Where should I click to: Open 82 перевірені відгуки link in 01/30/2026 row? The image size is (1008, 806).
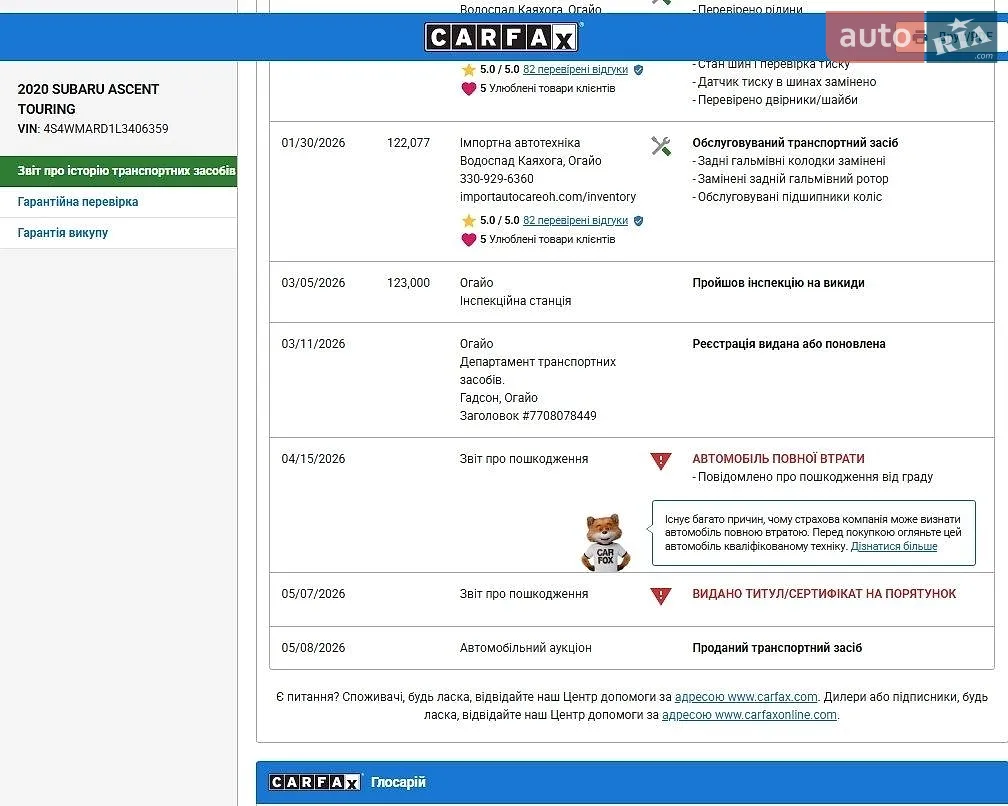click(x=575, y=220)
